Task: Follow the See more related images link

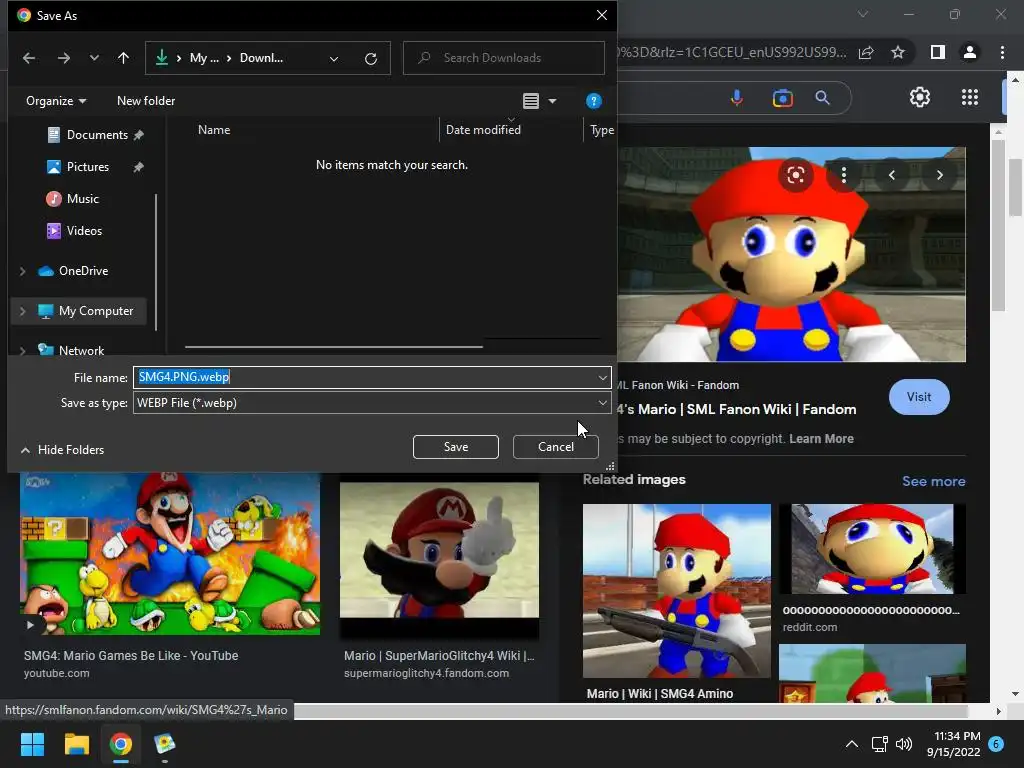Action: pos(933,481)
